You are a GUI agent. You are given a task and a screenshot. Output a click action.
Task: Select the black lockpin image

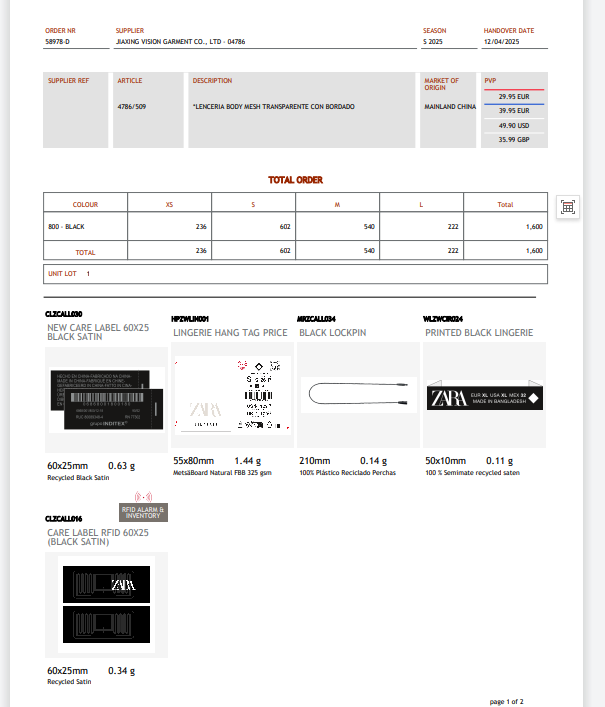[x=358, y=394]
